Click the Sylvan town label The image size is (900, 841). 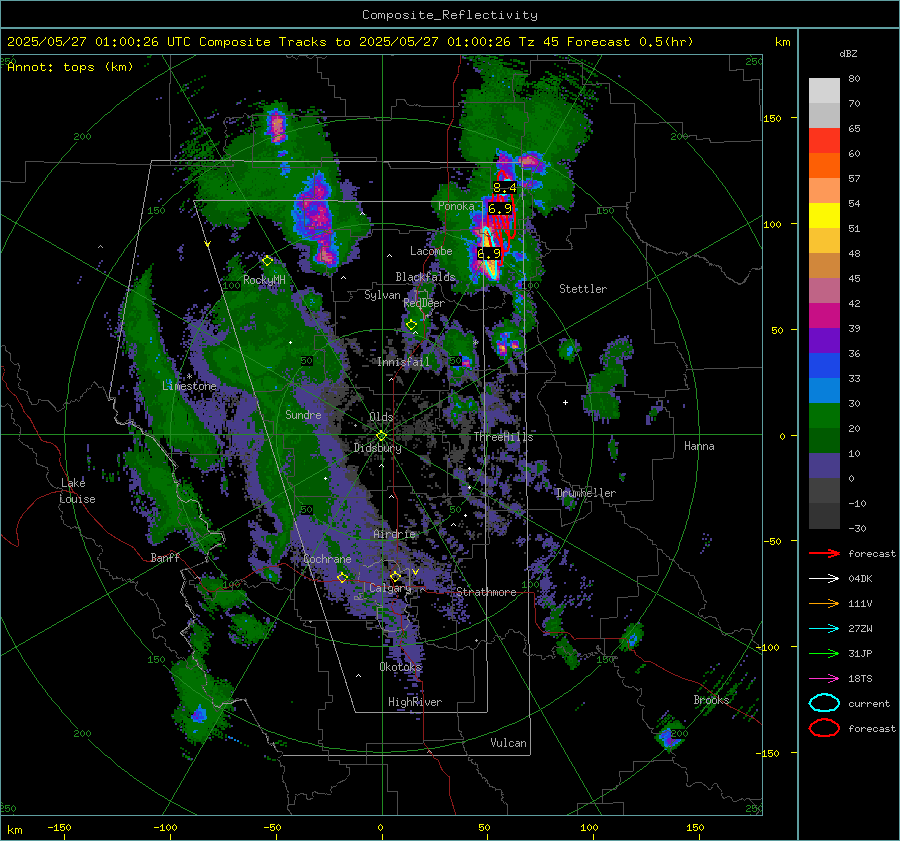(x=382, y=295)
